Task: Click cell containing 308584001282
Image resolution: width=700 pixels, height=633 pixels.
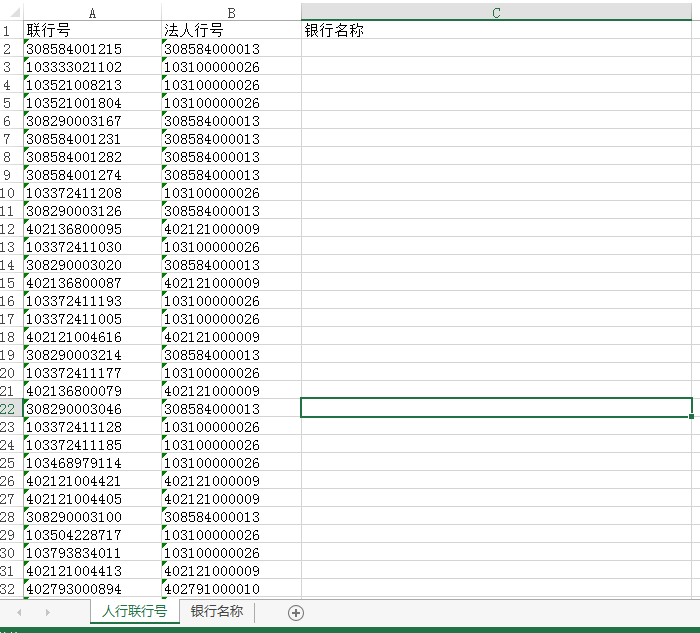Action: (92, 157)
